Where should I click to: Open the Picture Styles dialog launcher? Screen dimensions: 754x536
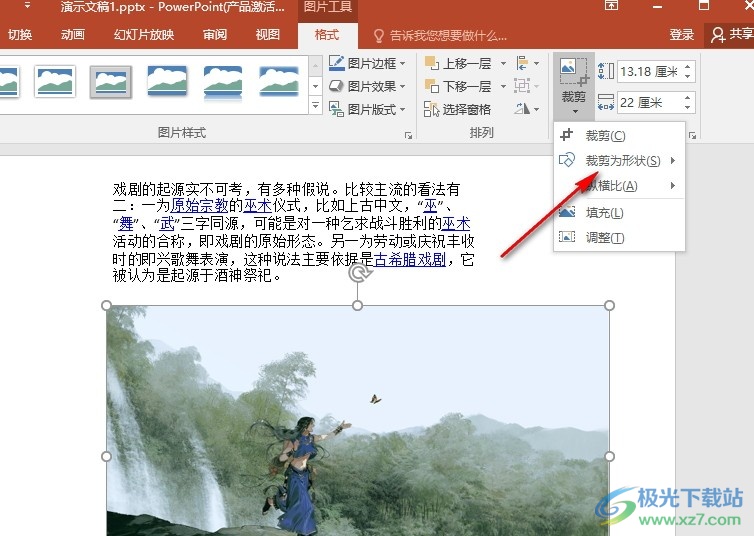[x=408, y=136]
